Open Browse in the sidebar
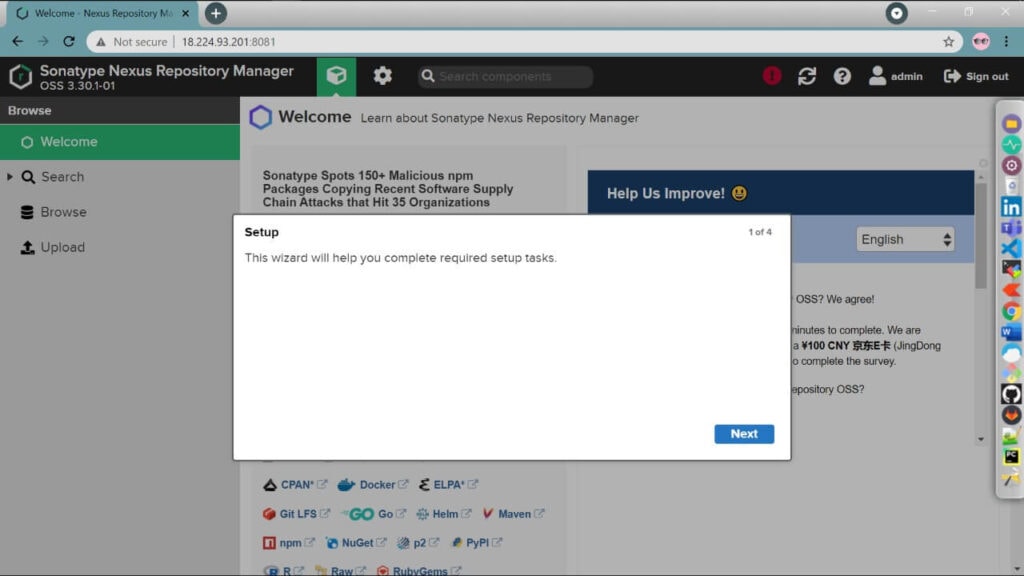The image size is (1024, 576). point(63,212)
